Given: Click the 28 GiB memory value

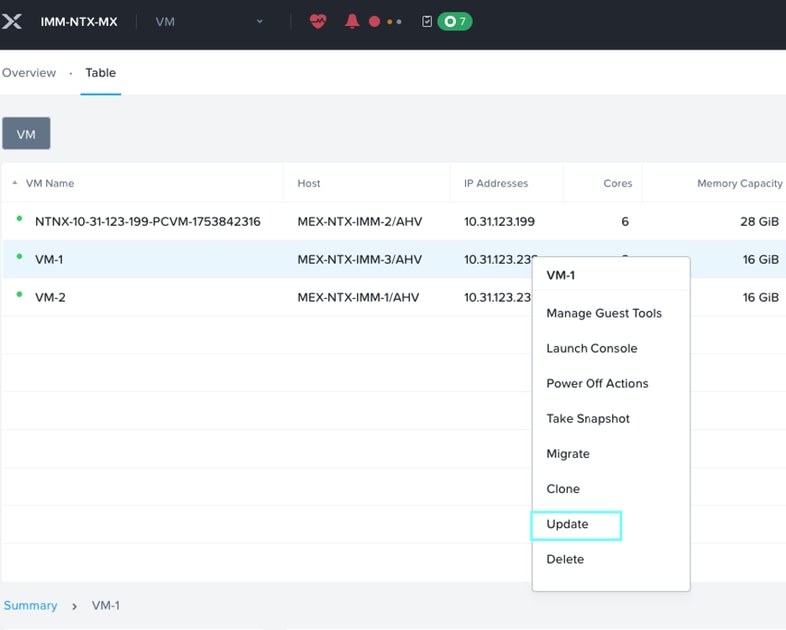Looking at the screenshot, I should point(759,221).
